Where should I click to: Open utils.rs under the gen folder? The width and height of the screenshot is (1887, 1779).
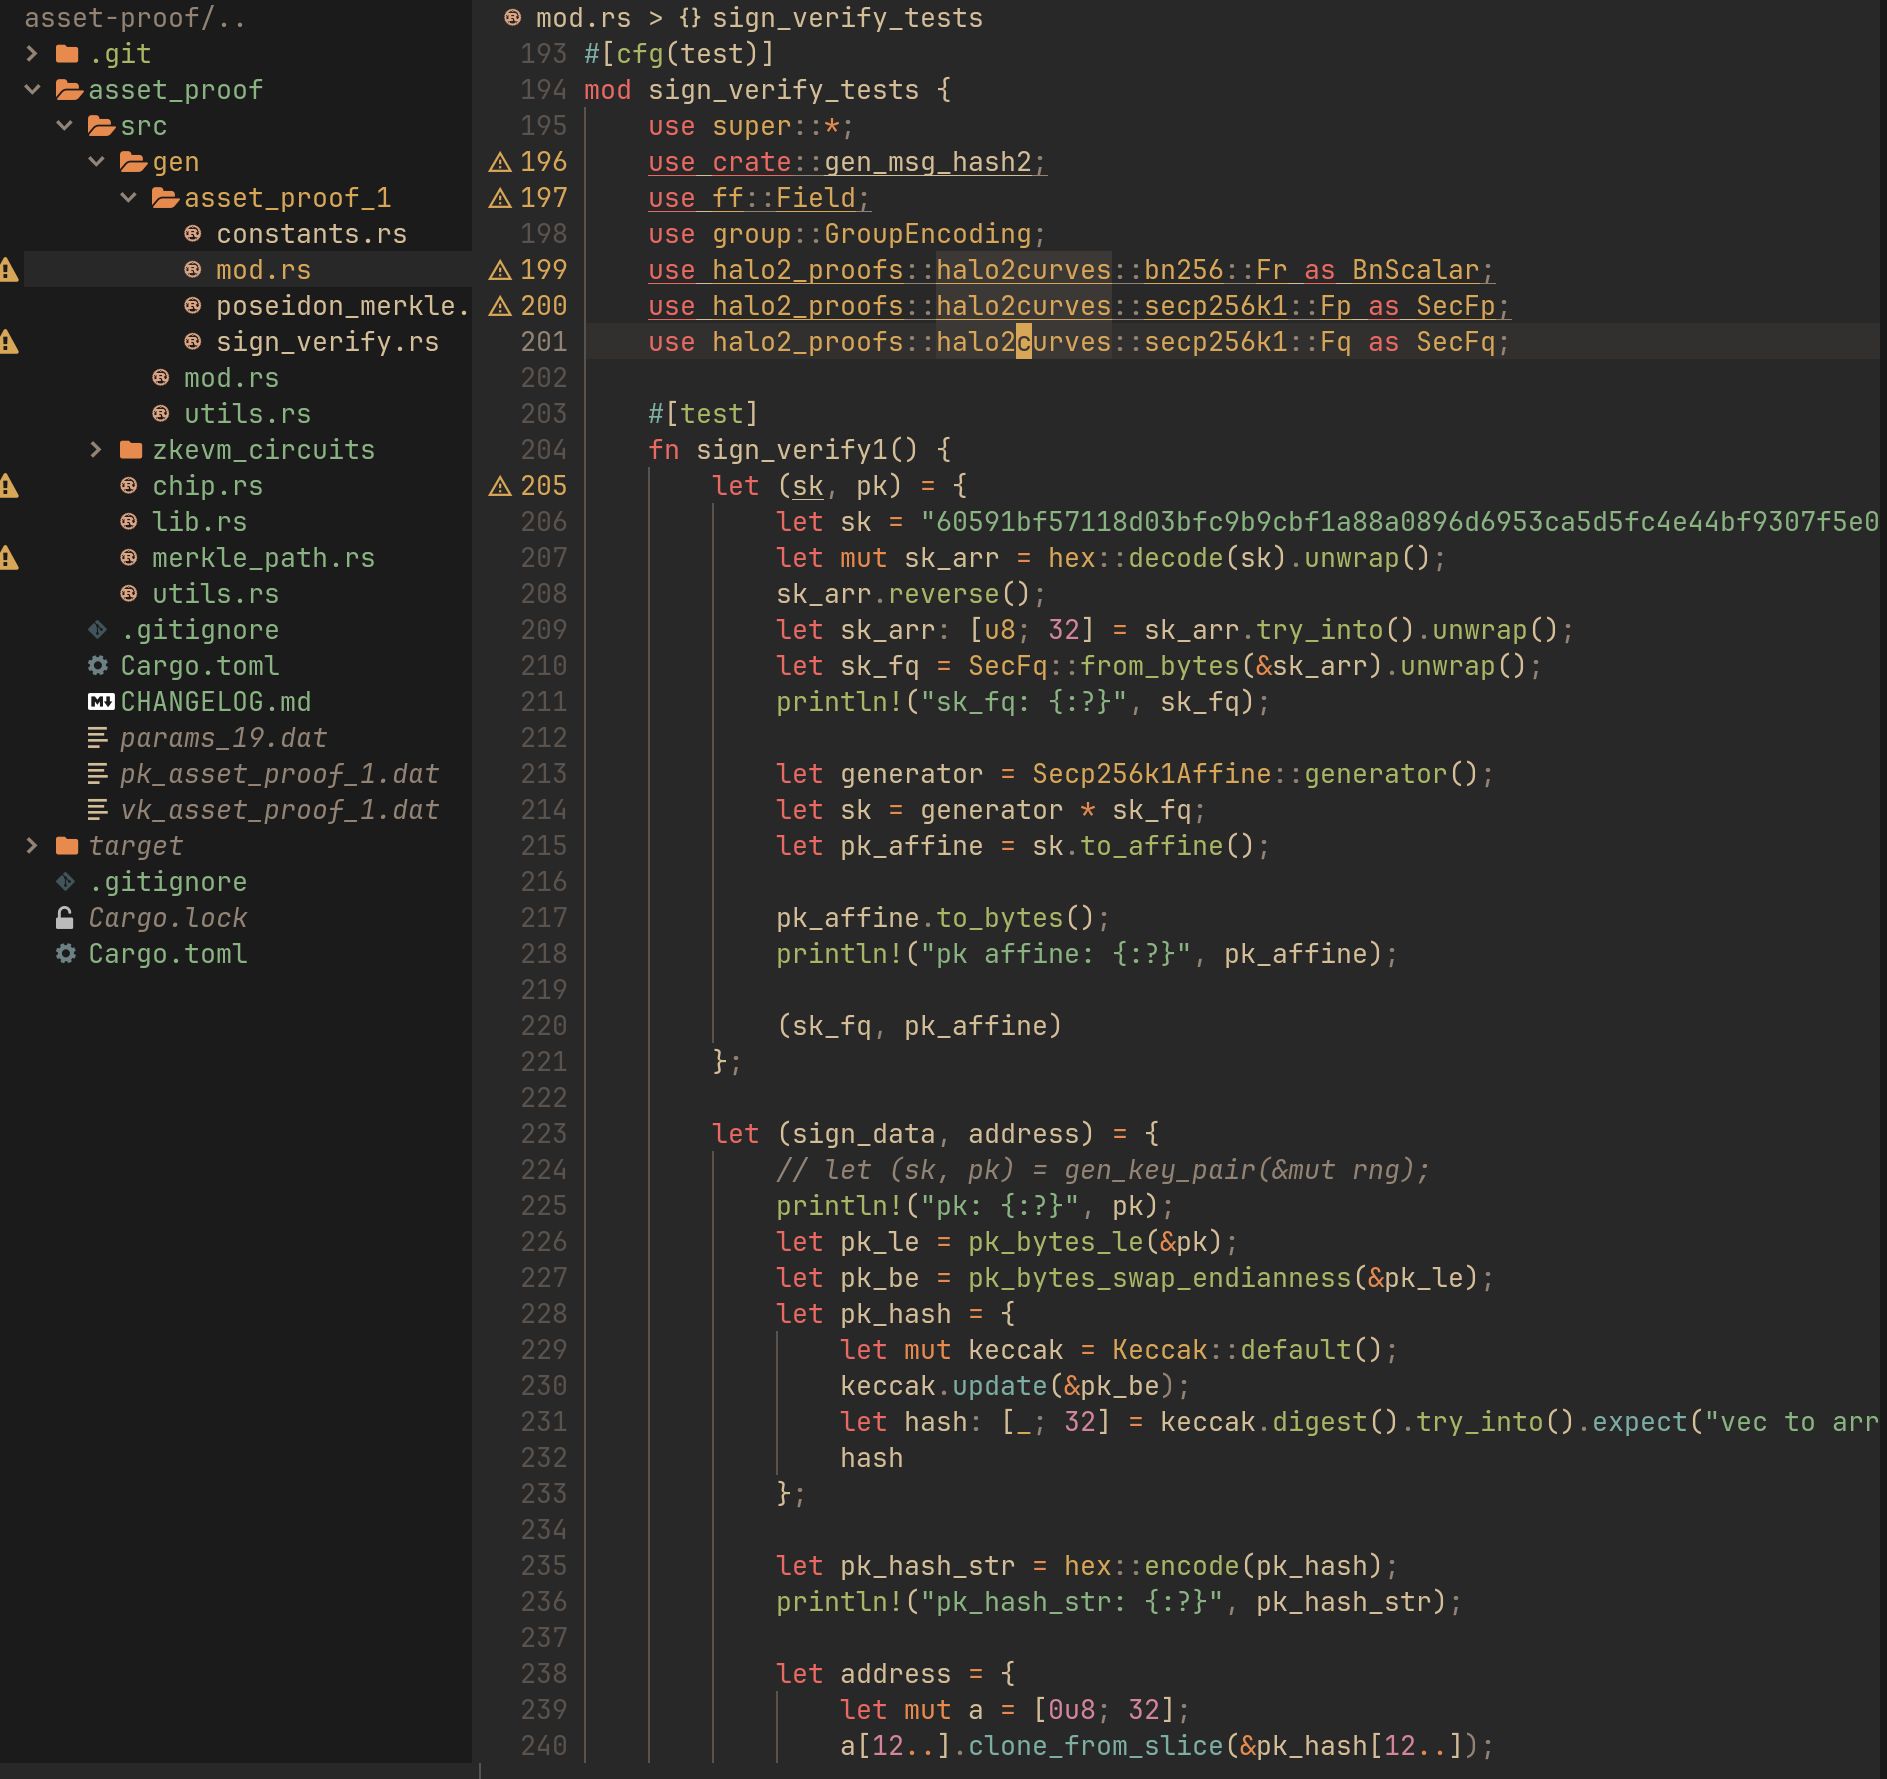point(247,414)
